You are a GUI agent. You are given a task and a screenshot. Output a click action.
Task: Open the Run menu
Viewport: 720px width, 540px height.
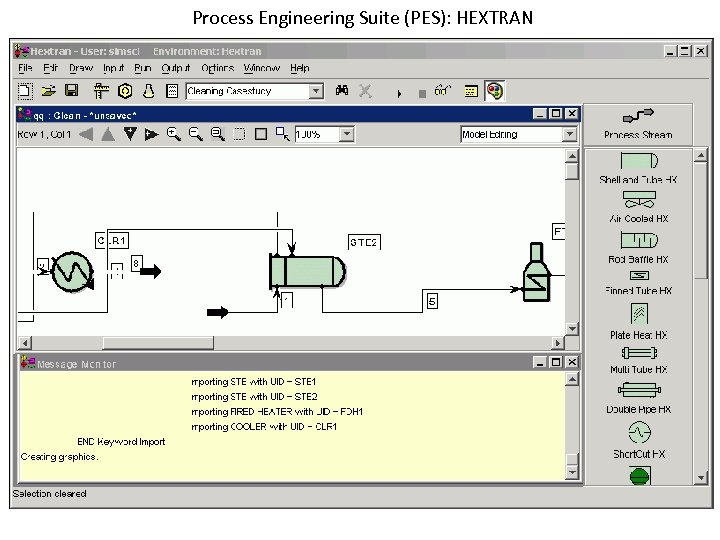[x=143, y=68]
